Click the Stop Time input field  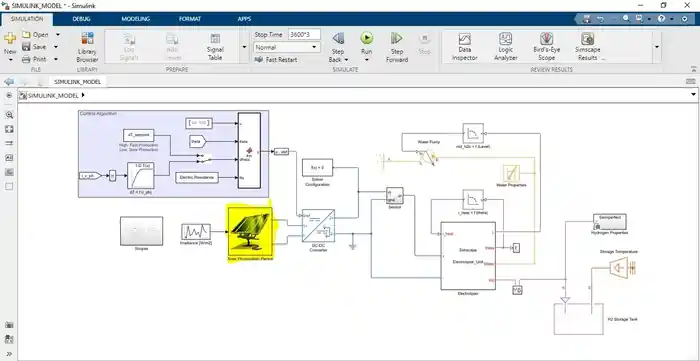(304, 34)
